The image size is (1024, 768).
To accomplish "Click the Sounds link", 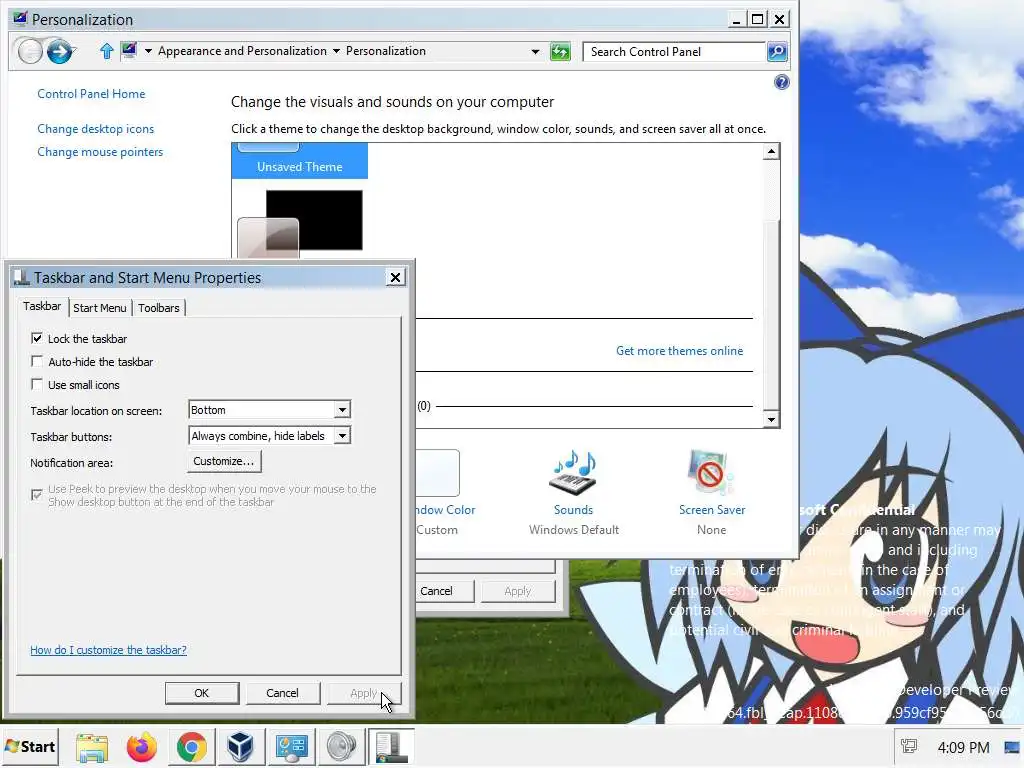I will tap(573, 510).
